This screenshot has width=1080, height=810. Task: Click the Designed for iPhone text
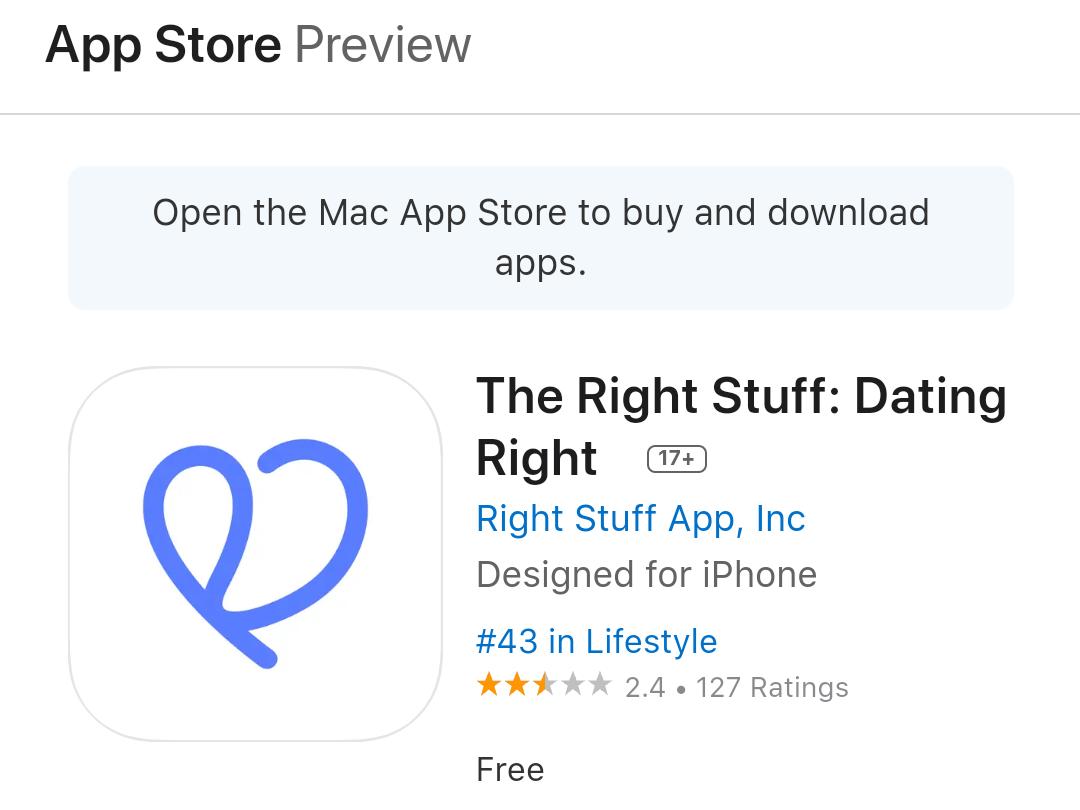647,574
